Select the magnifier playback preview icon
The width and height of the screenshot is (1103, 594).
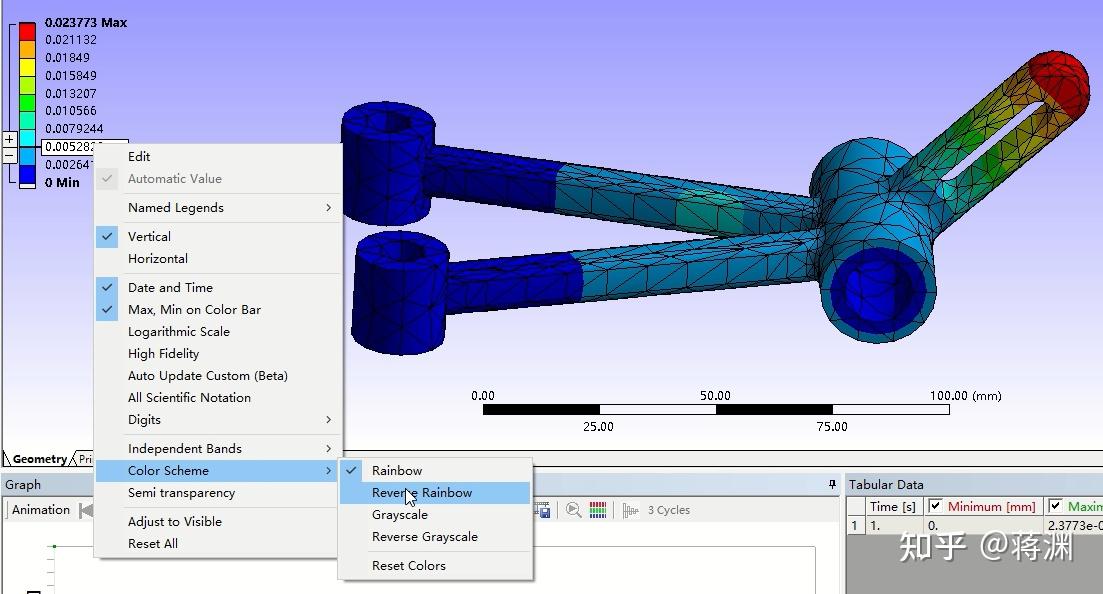tap(573, 510)
